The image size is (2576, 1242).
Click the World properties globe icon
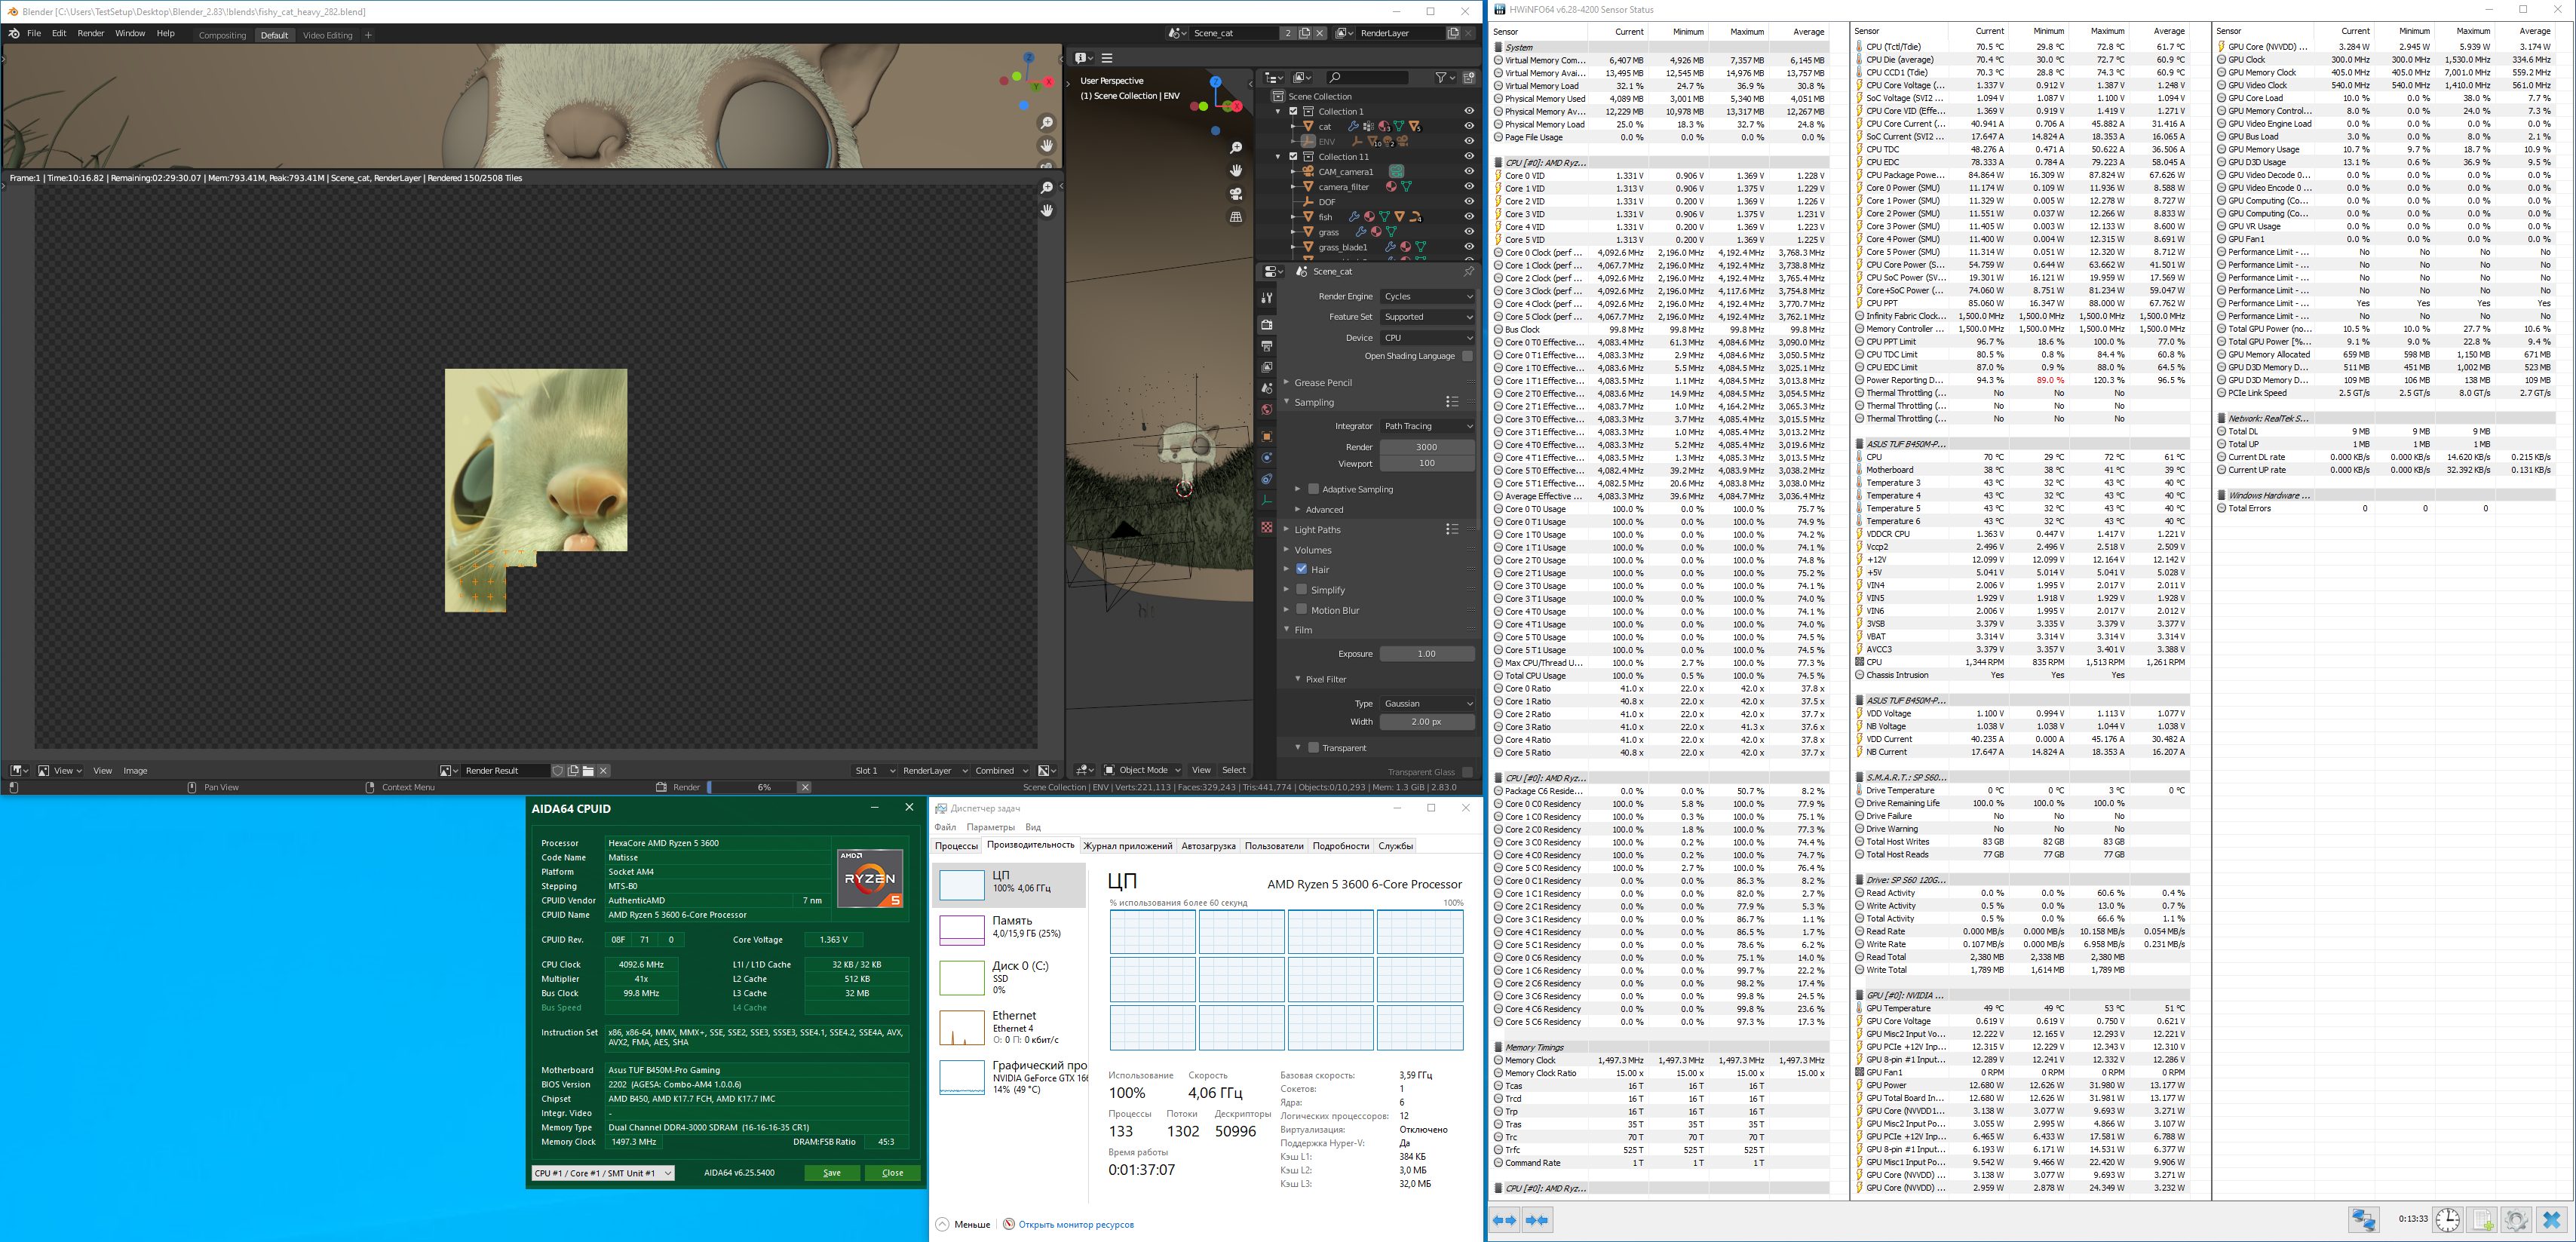1266,410
